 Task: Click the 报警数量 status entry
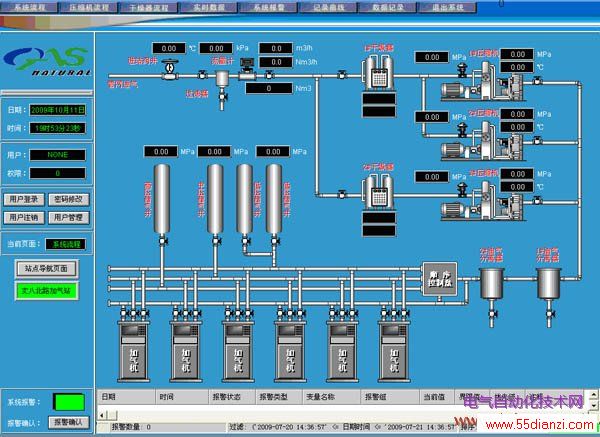131,427
